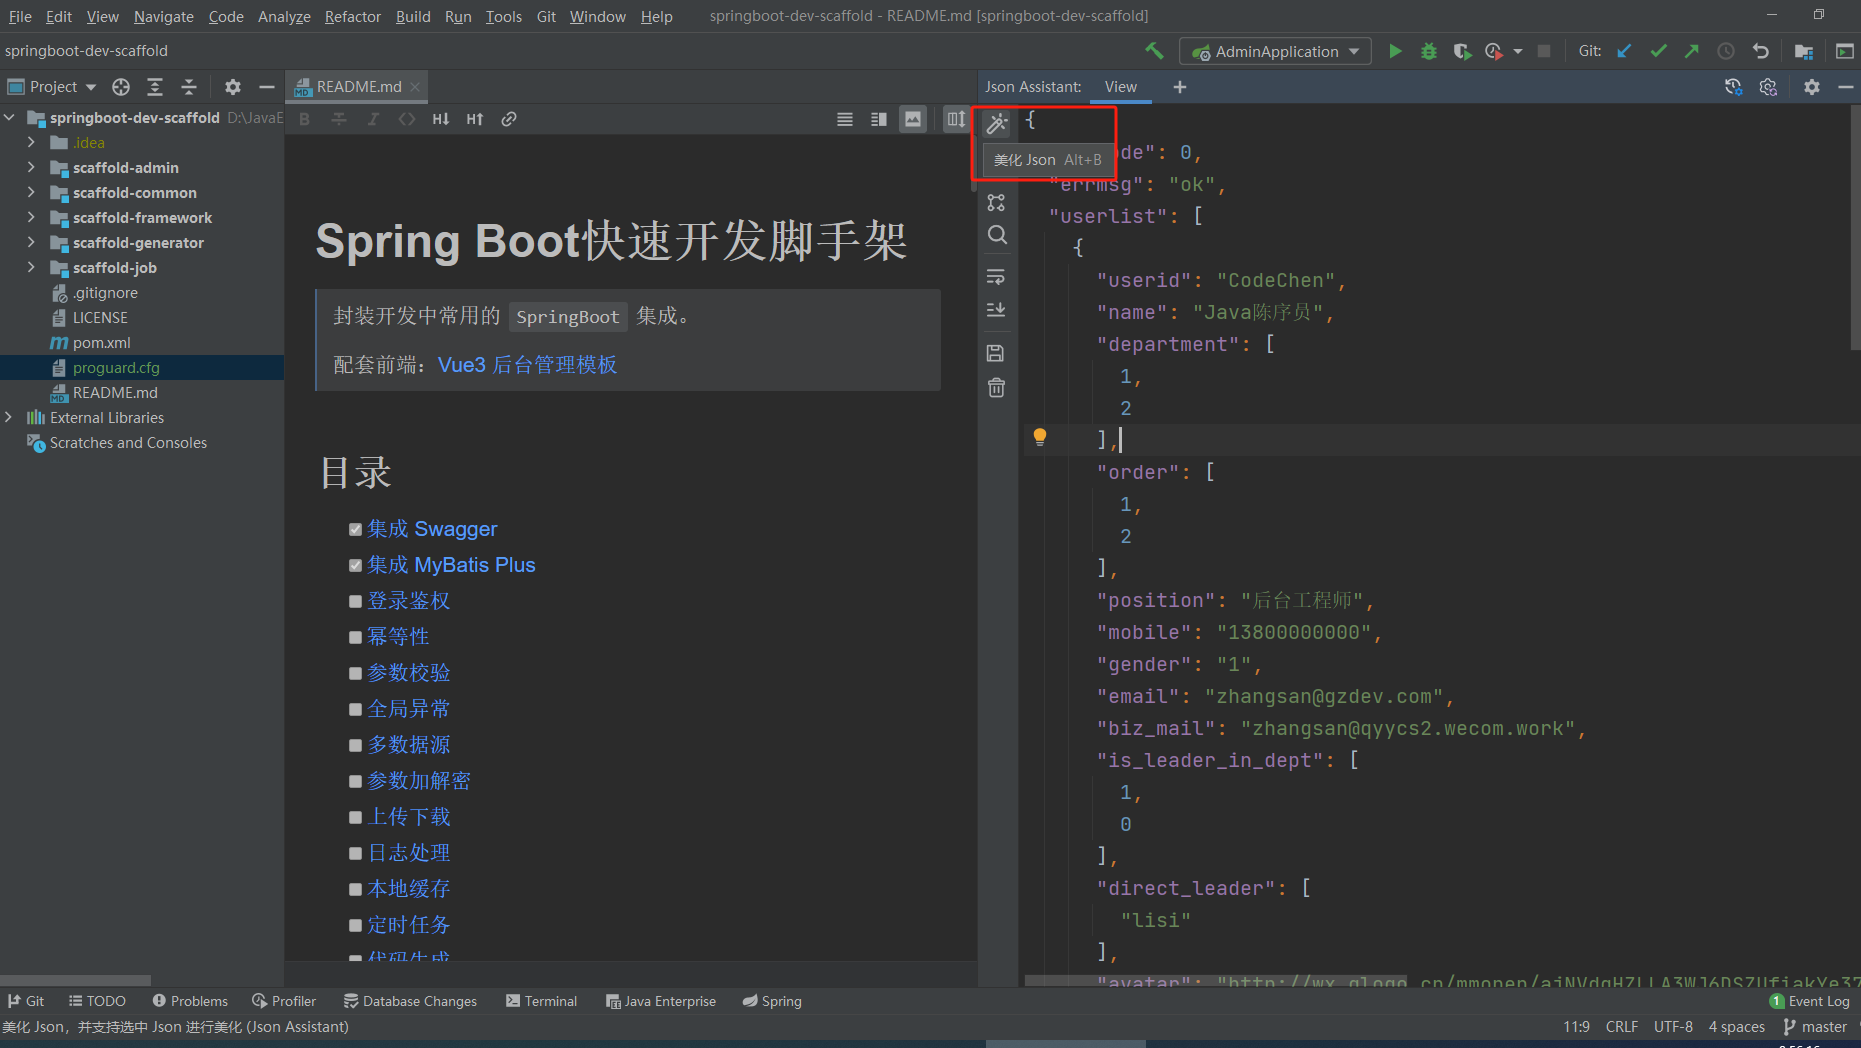Save the Json with disk icon
The height and width of the screenshot is (1048, 1861).
[x=996, y=353]
